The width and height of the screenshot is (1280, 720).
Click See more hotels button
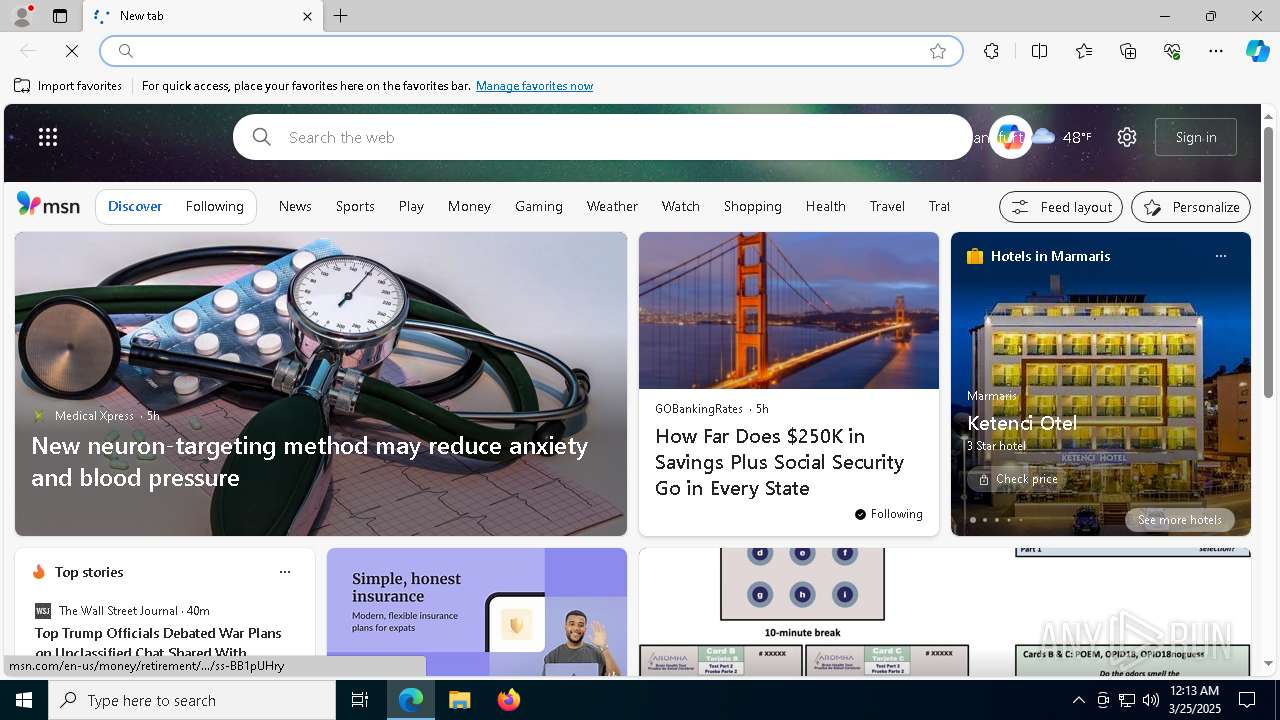coord(1179,520)
